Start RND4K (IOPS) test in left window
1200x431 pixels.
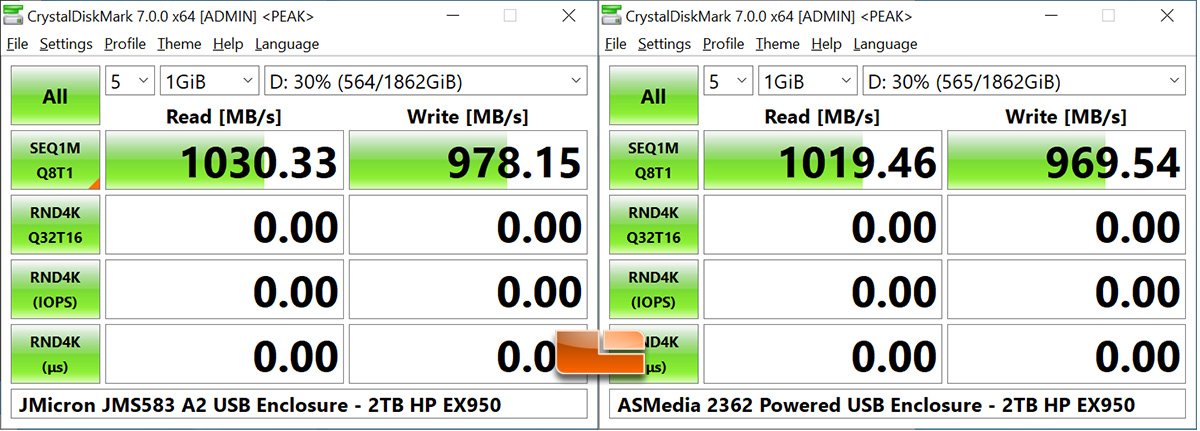click(x=55, y=290)
